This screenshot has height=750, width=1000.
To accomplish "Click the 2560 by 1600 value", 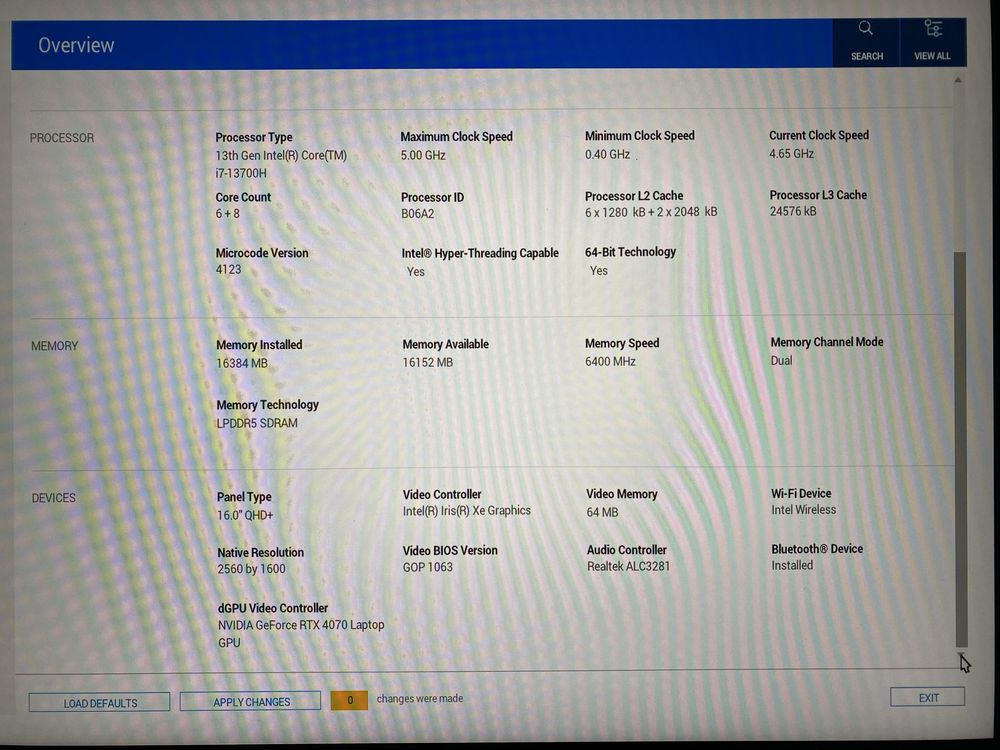I will point(251,569).
